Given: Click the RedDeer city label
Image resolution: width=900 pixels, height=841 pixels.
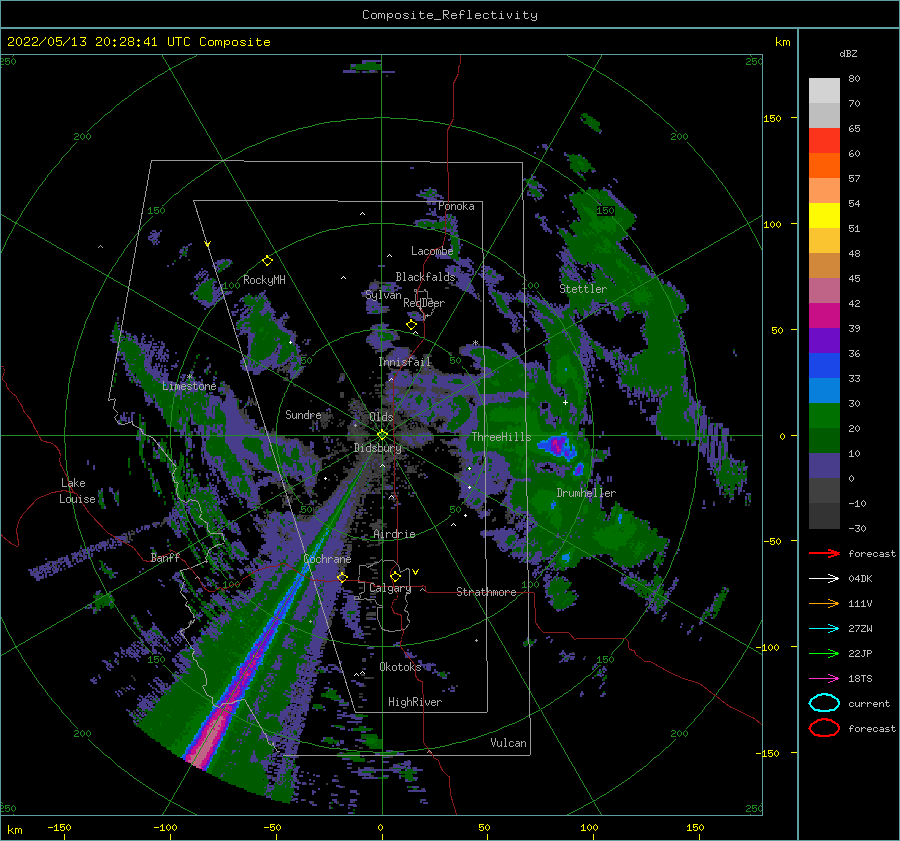Looking at the screenshot, I should [424, 303].
